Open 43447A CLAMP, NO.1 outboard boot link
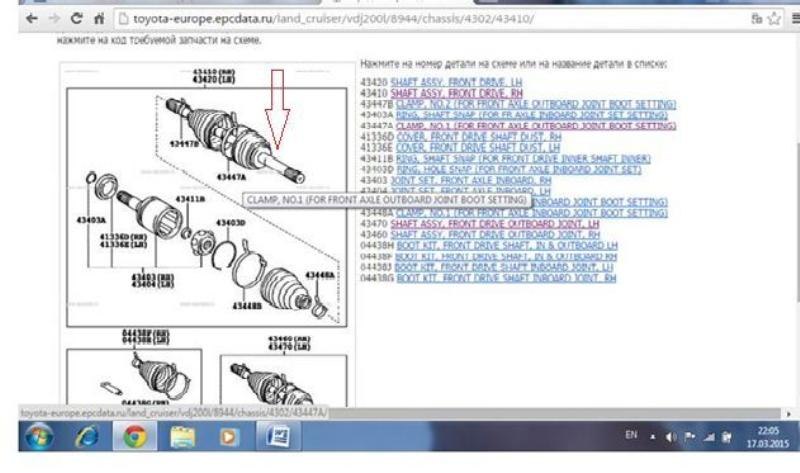Viewport: 800px width, 473px height. pyautogui.click(x=536, y=126)
